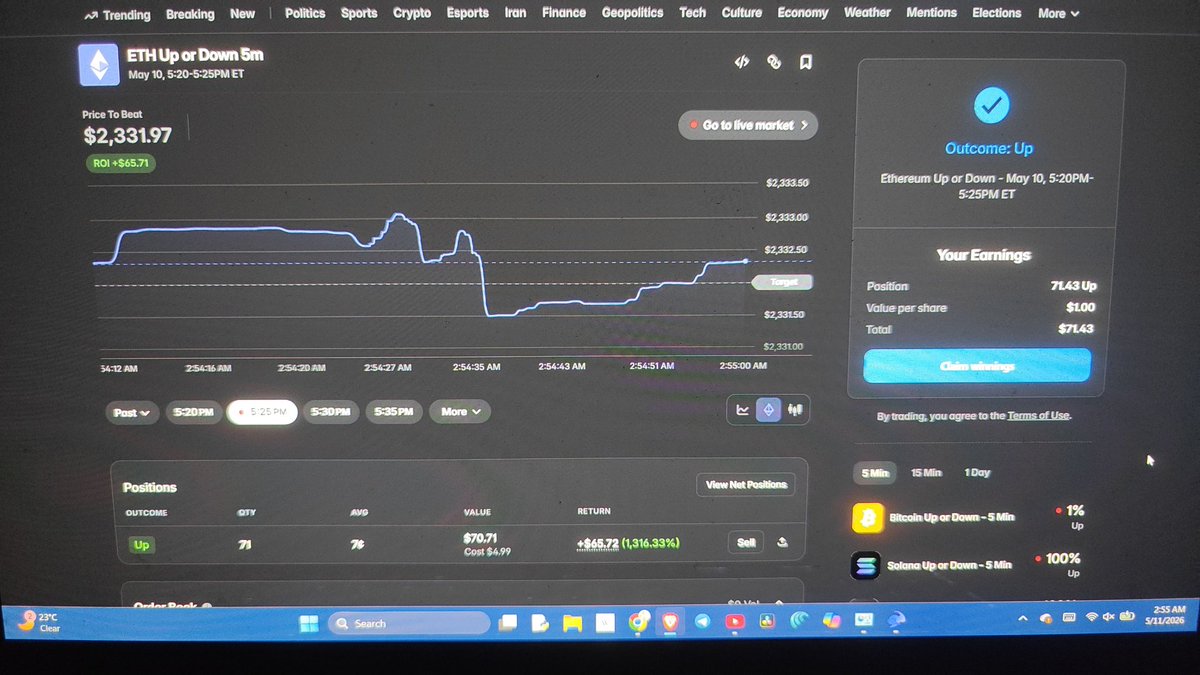The height and width of the screenshot is (675, 1200).
Task: Select the 5:25 PM time slot
Action: click(x=262, y=412)
